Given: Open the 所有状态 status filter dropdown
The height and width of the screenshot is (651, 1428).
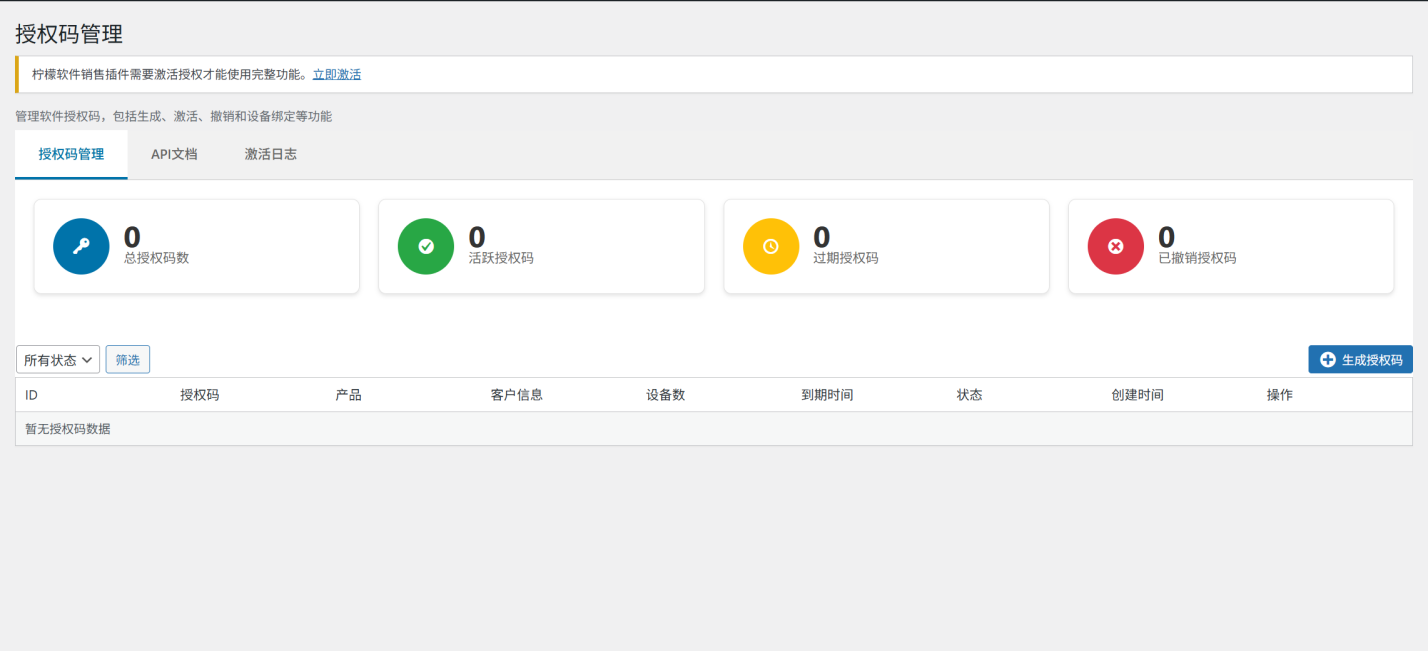Looking at the screenshot, I should pyautogui.click(x=58, y=360).
